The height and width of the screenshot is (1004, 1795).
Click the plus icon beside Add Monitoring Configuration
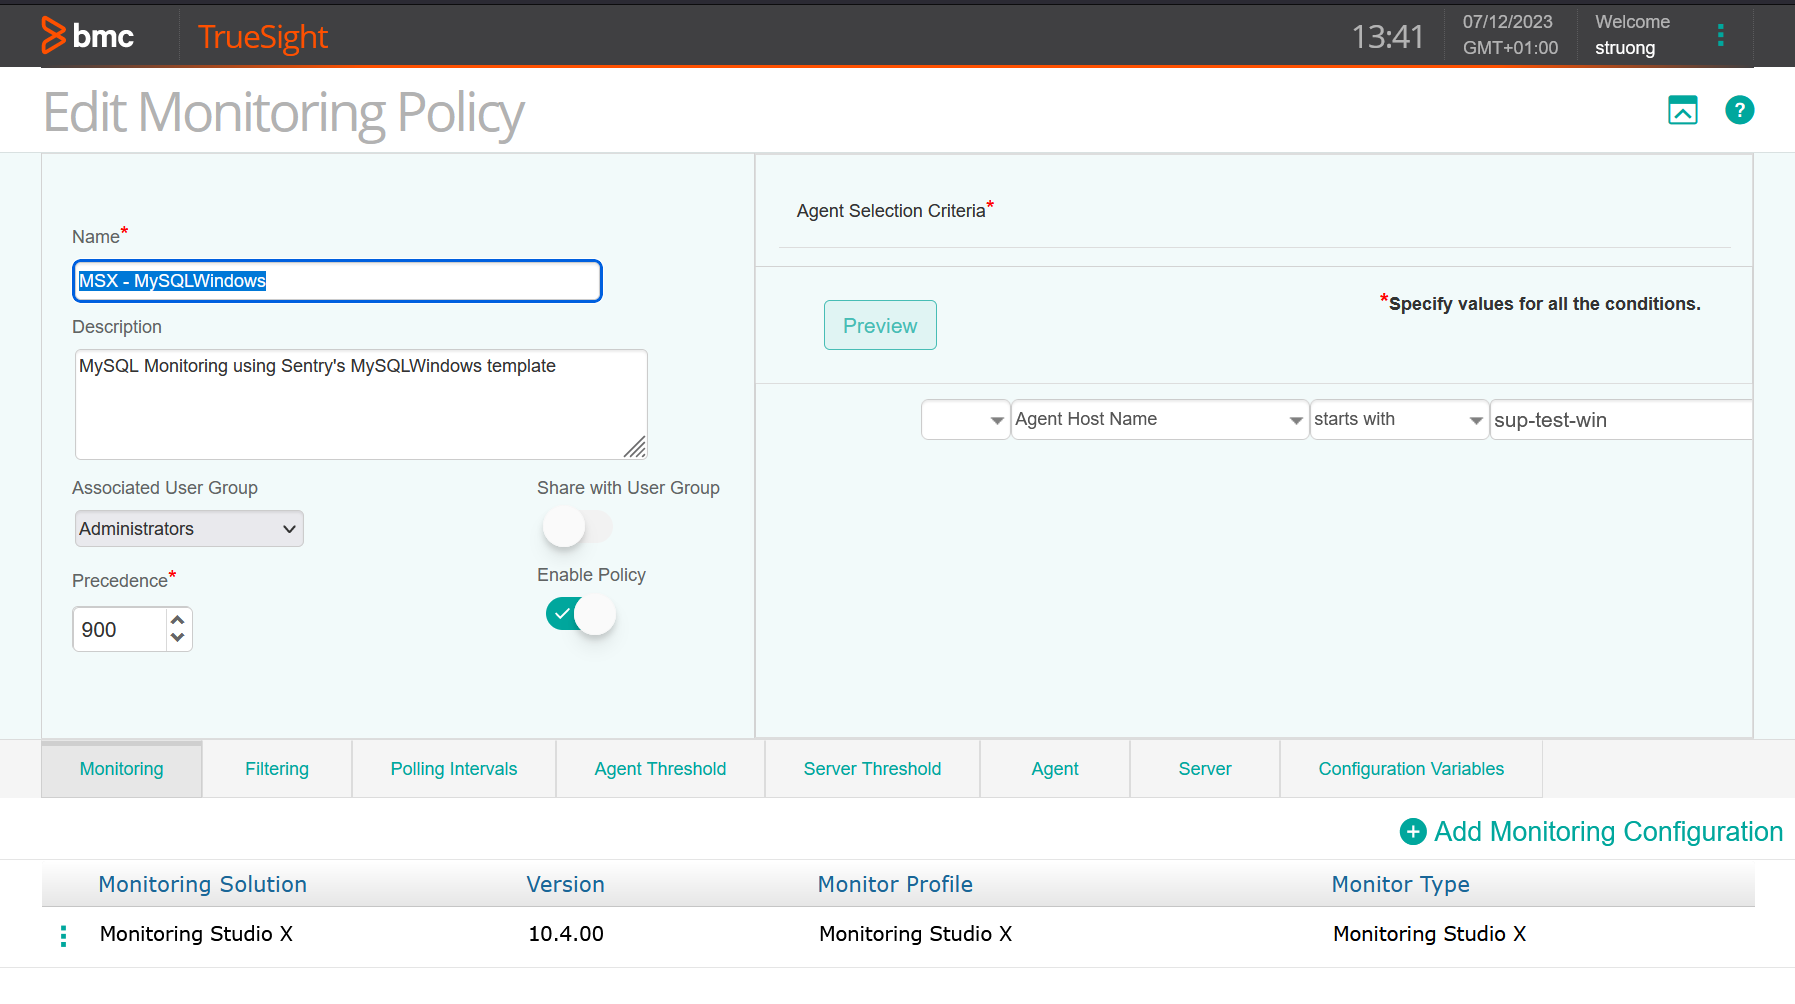[1412, 831]
